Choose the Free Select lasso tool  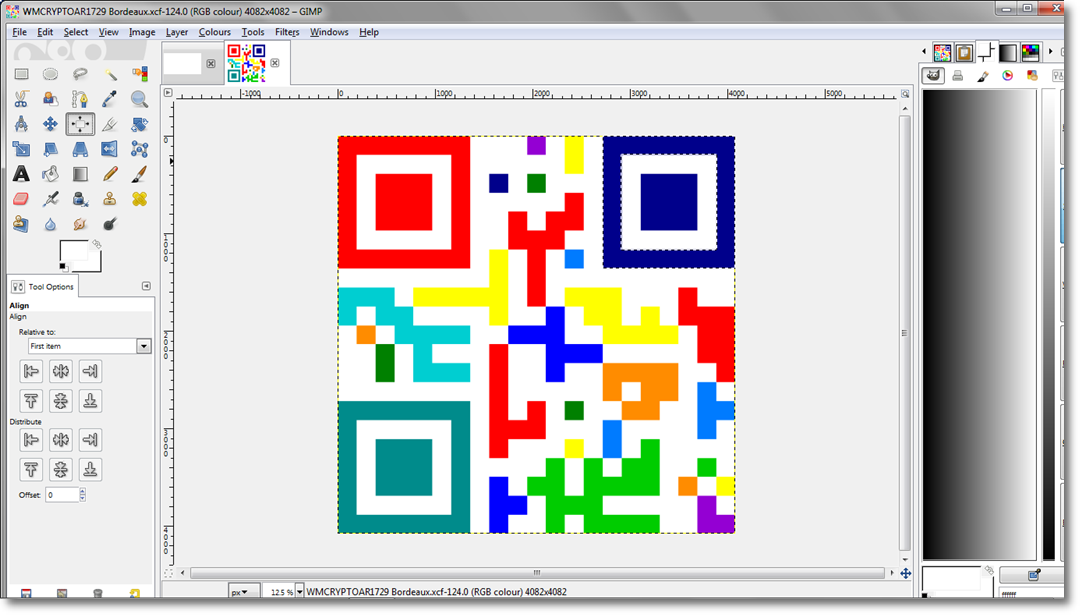click(x=80, y=74)
